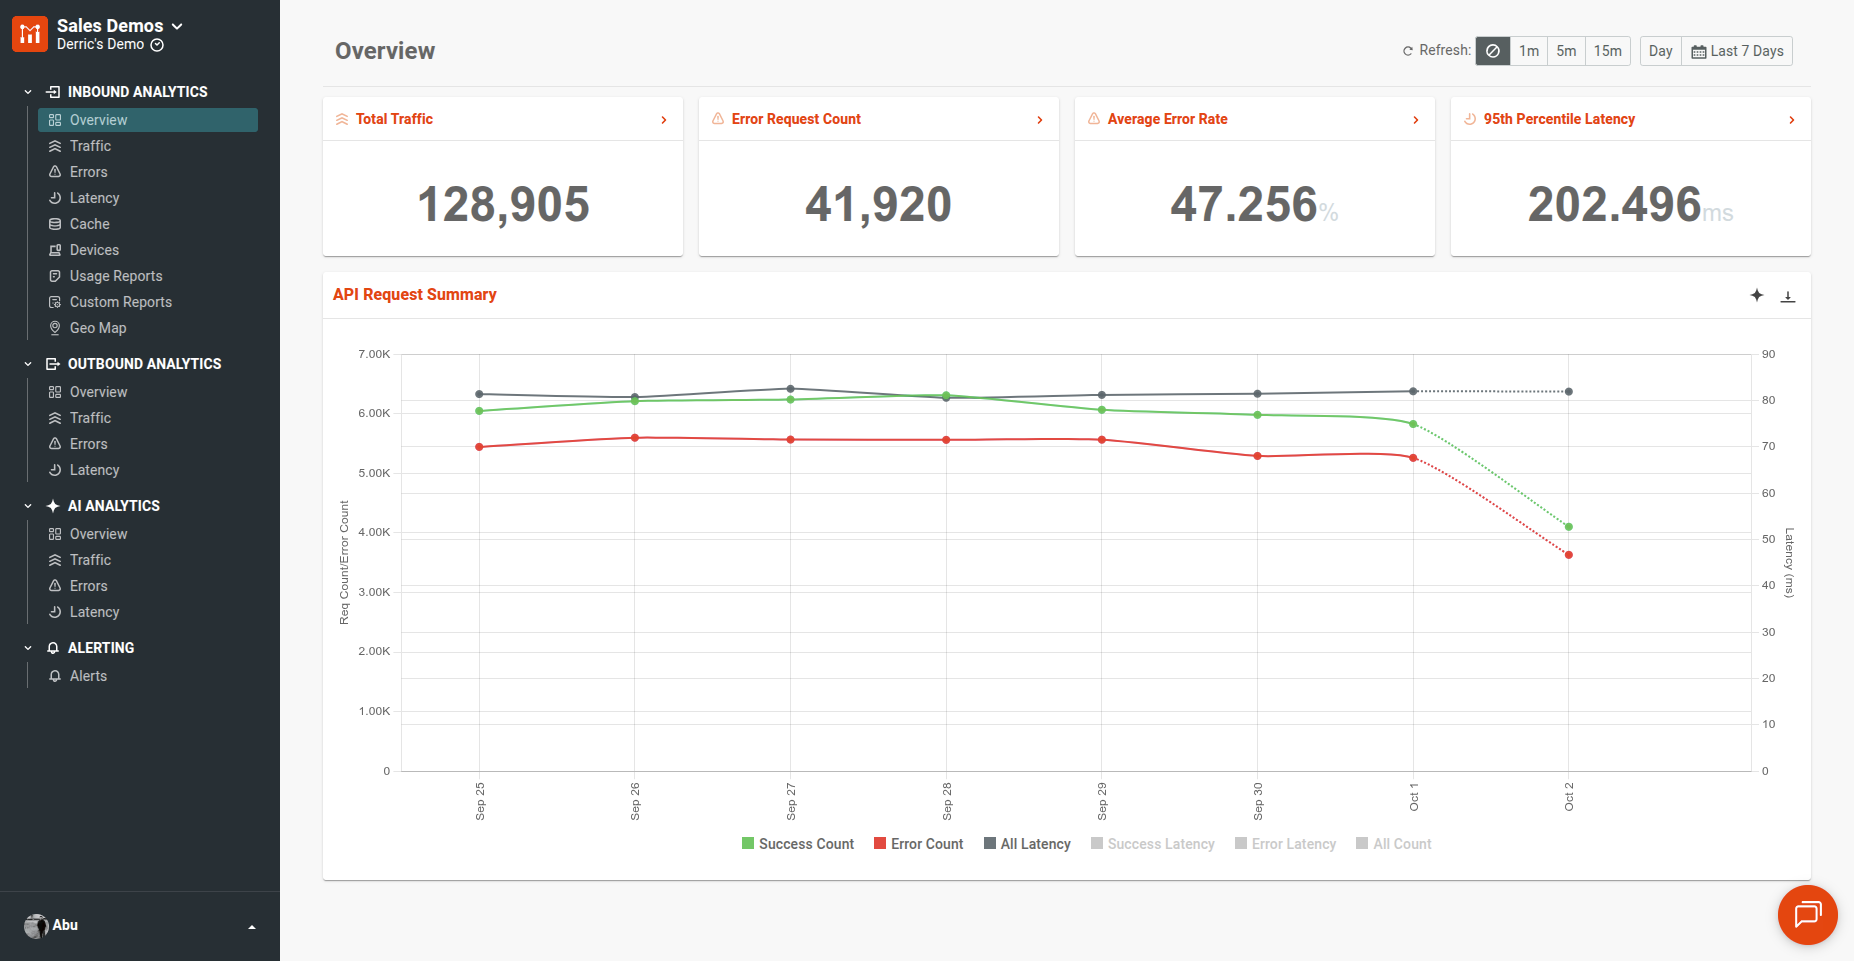Screen dimensions: 1854x961
Task: Click the refresh icon next to Refresh label
Action: click(1410, 50)
